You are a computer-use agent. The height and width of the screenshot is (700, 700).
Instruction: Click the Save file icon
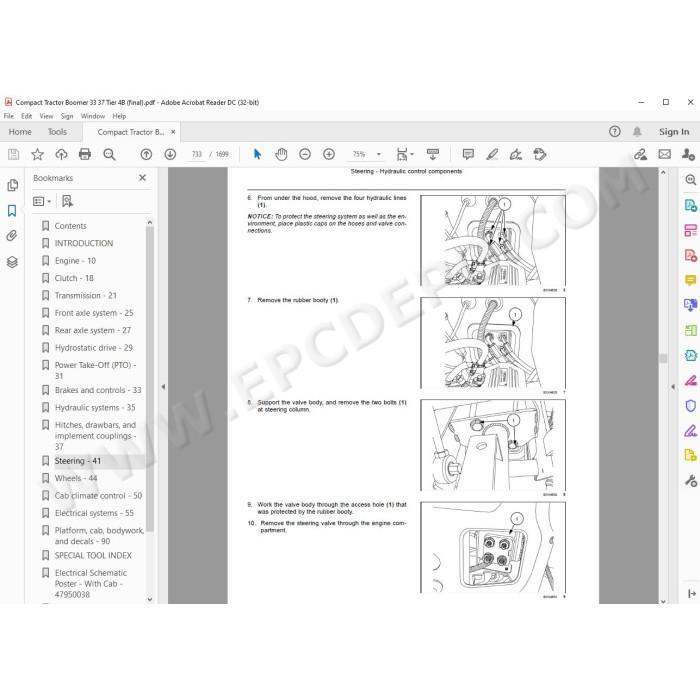[x=13, y=154]
